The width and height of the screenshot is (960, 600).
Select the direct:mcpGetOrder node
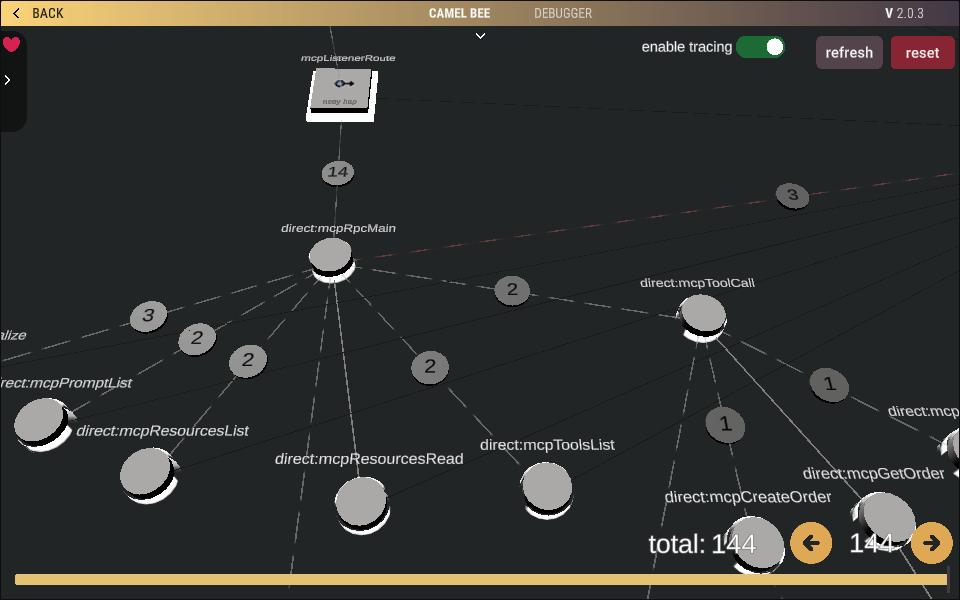886,516
